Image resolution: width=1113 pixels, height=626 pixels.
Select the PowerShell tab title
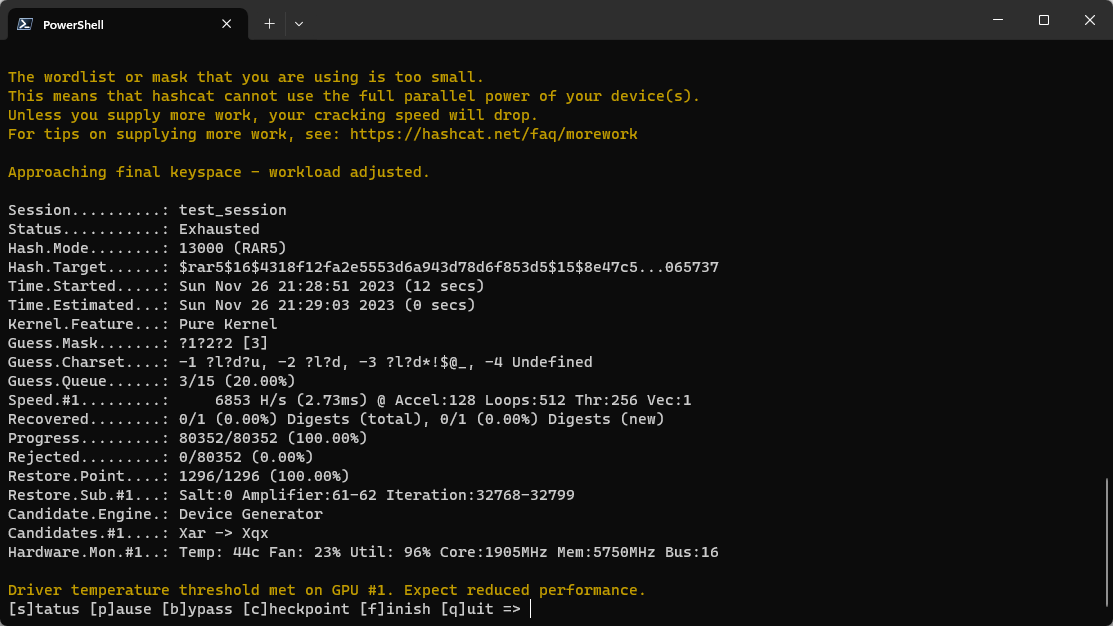click(73, 24)
